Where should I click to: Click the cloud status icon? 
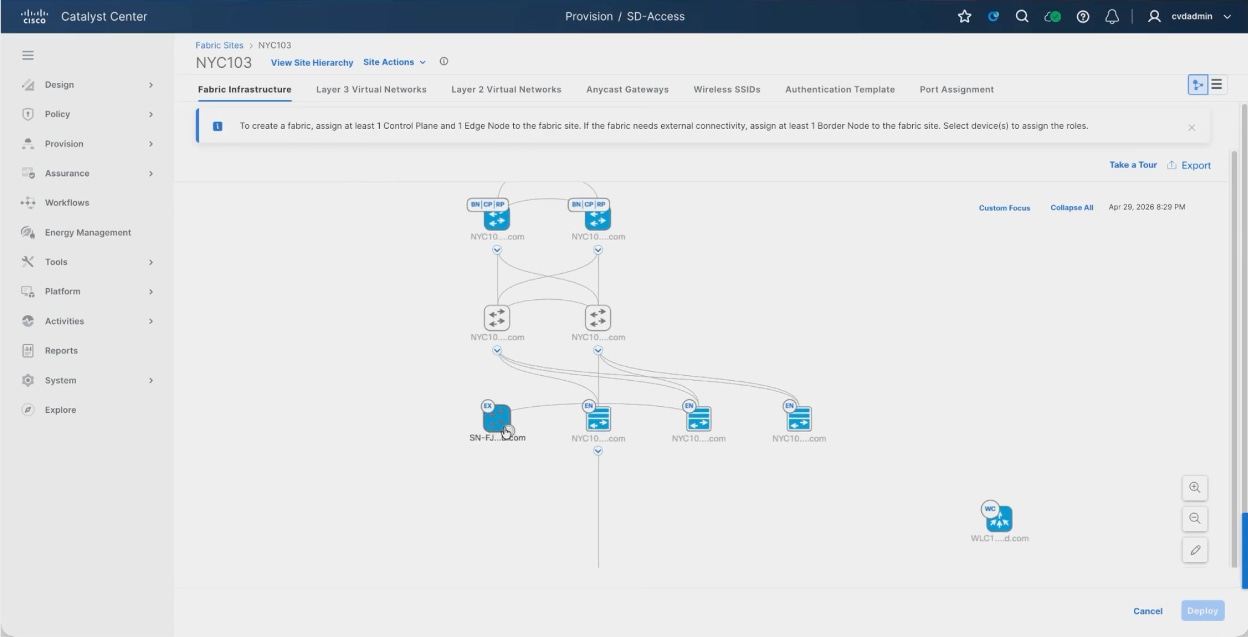click(1052, 16)
